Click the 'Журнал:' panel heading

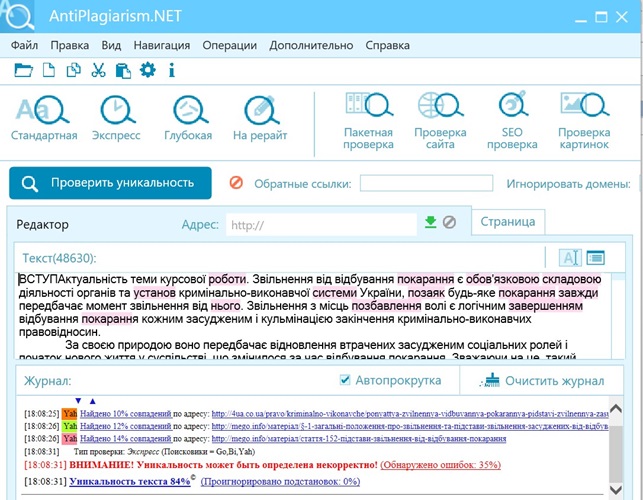click(x=48, y=381)
